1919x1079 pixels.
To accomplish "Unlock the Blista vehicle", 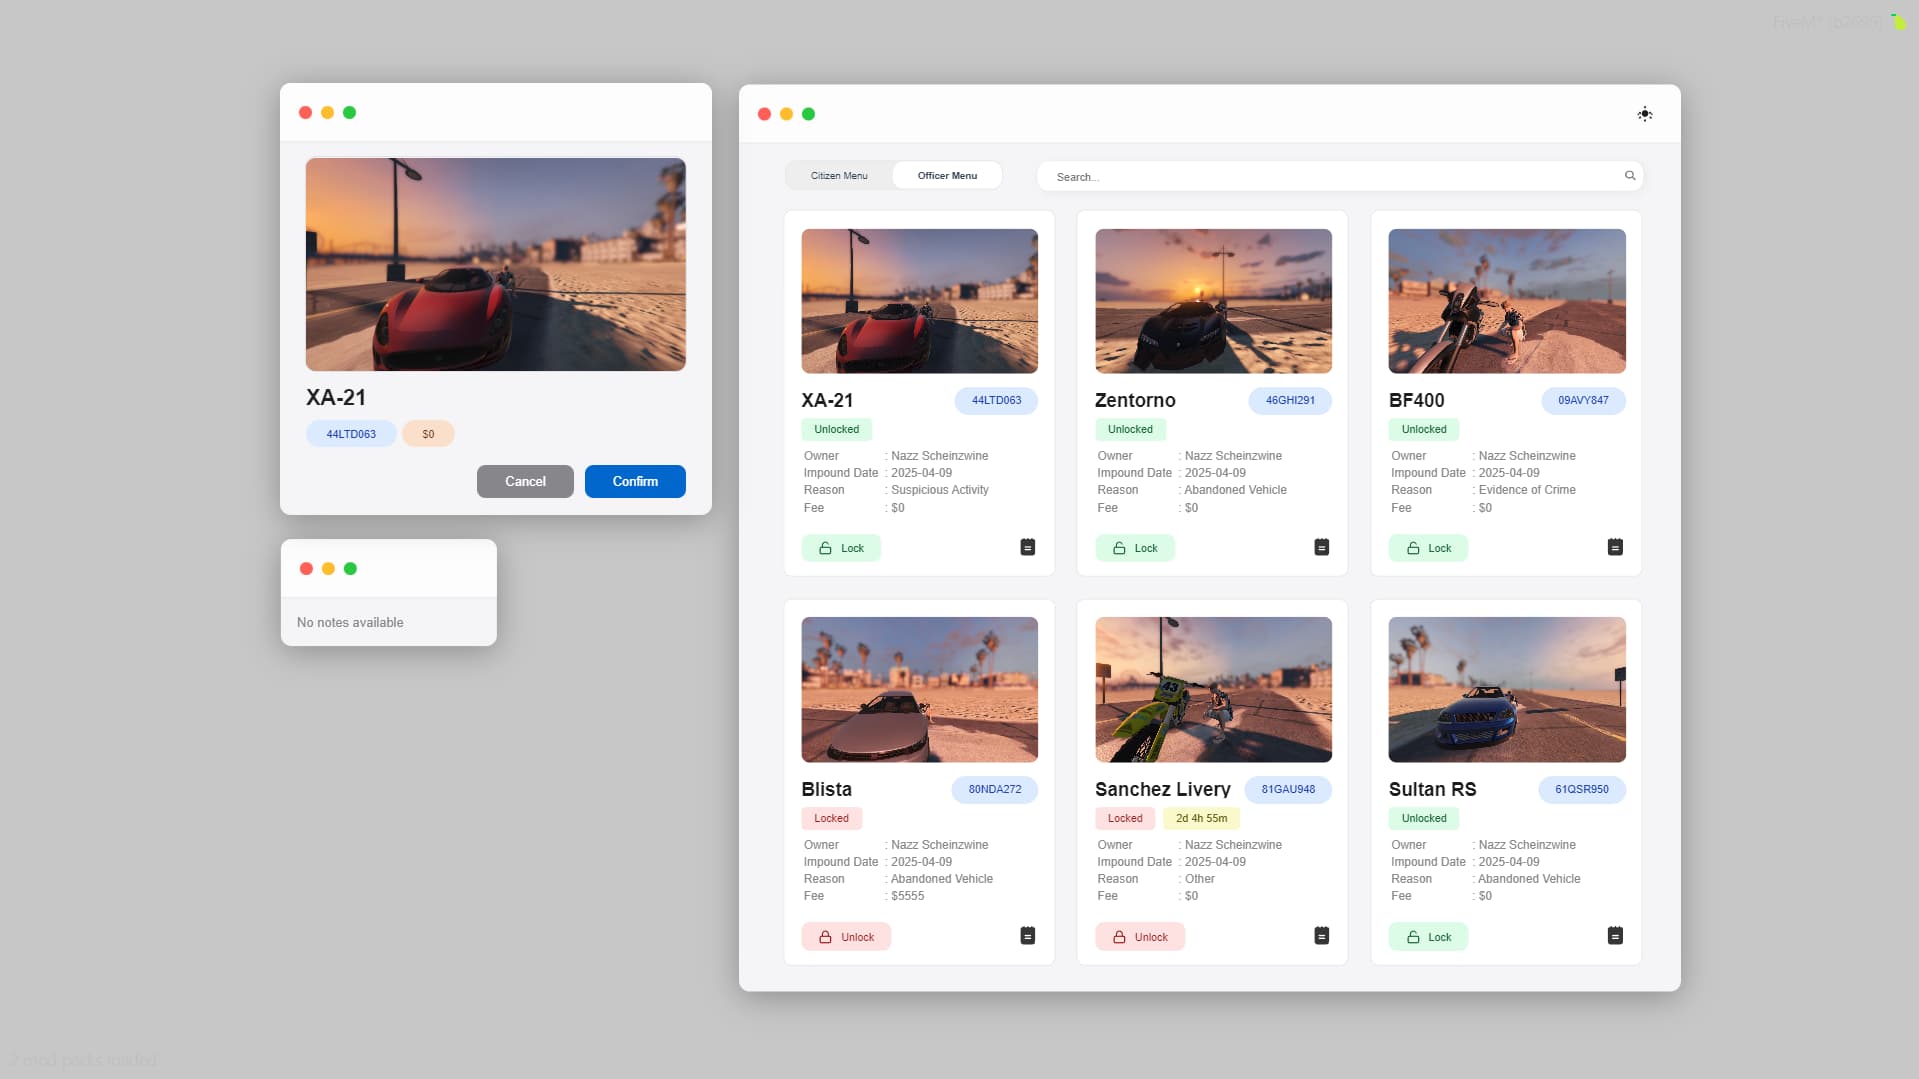I will [x=846, y=937].
